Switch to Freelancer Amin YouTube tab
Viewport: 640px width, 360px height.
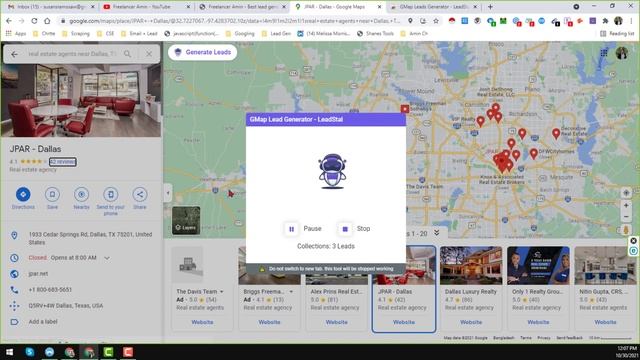coord(146,7)
